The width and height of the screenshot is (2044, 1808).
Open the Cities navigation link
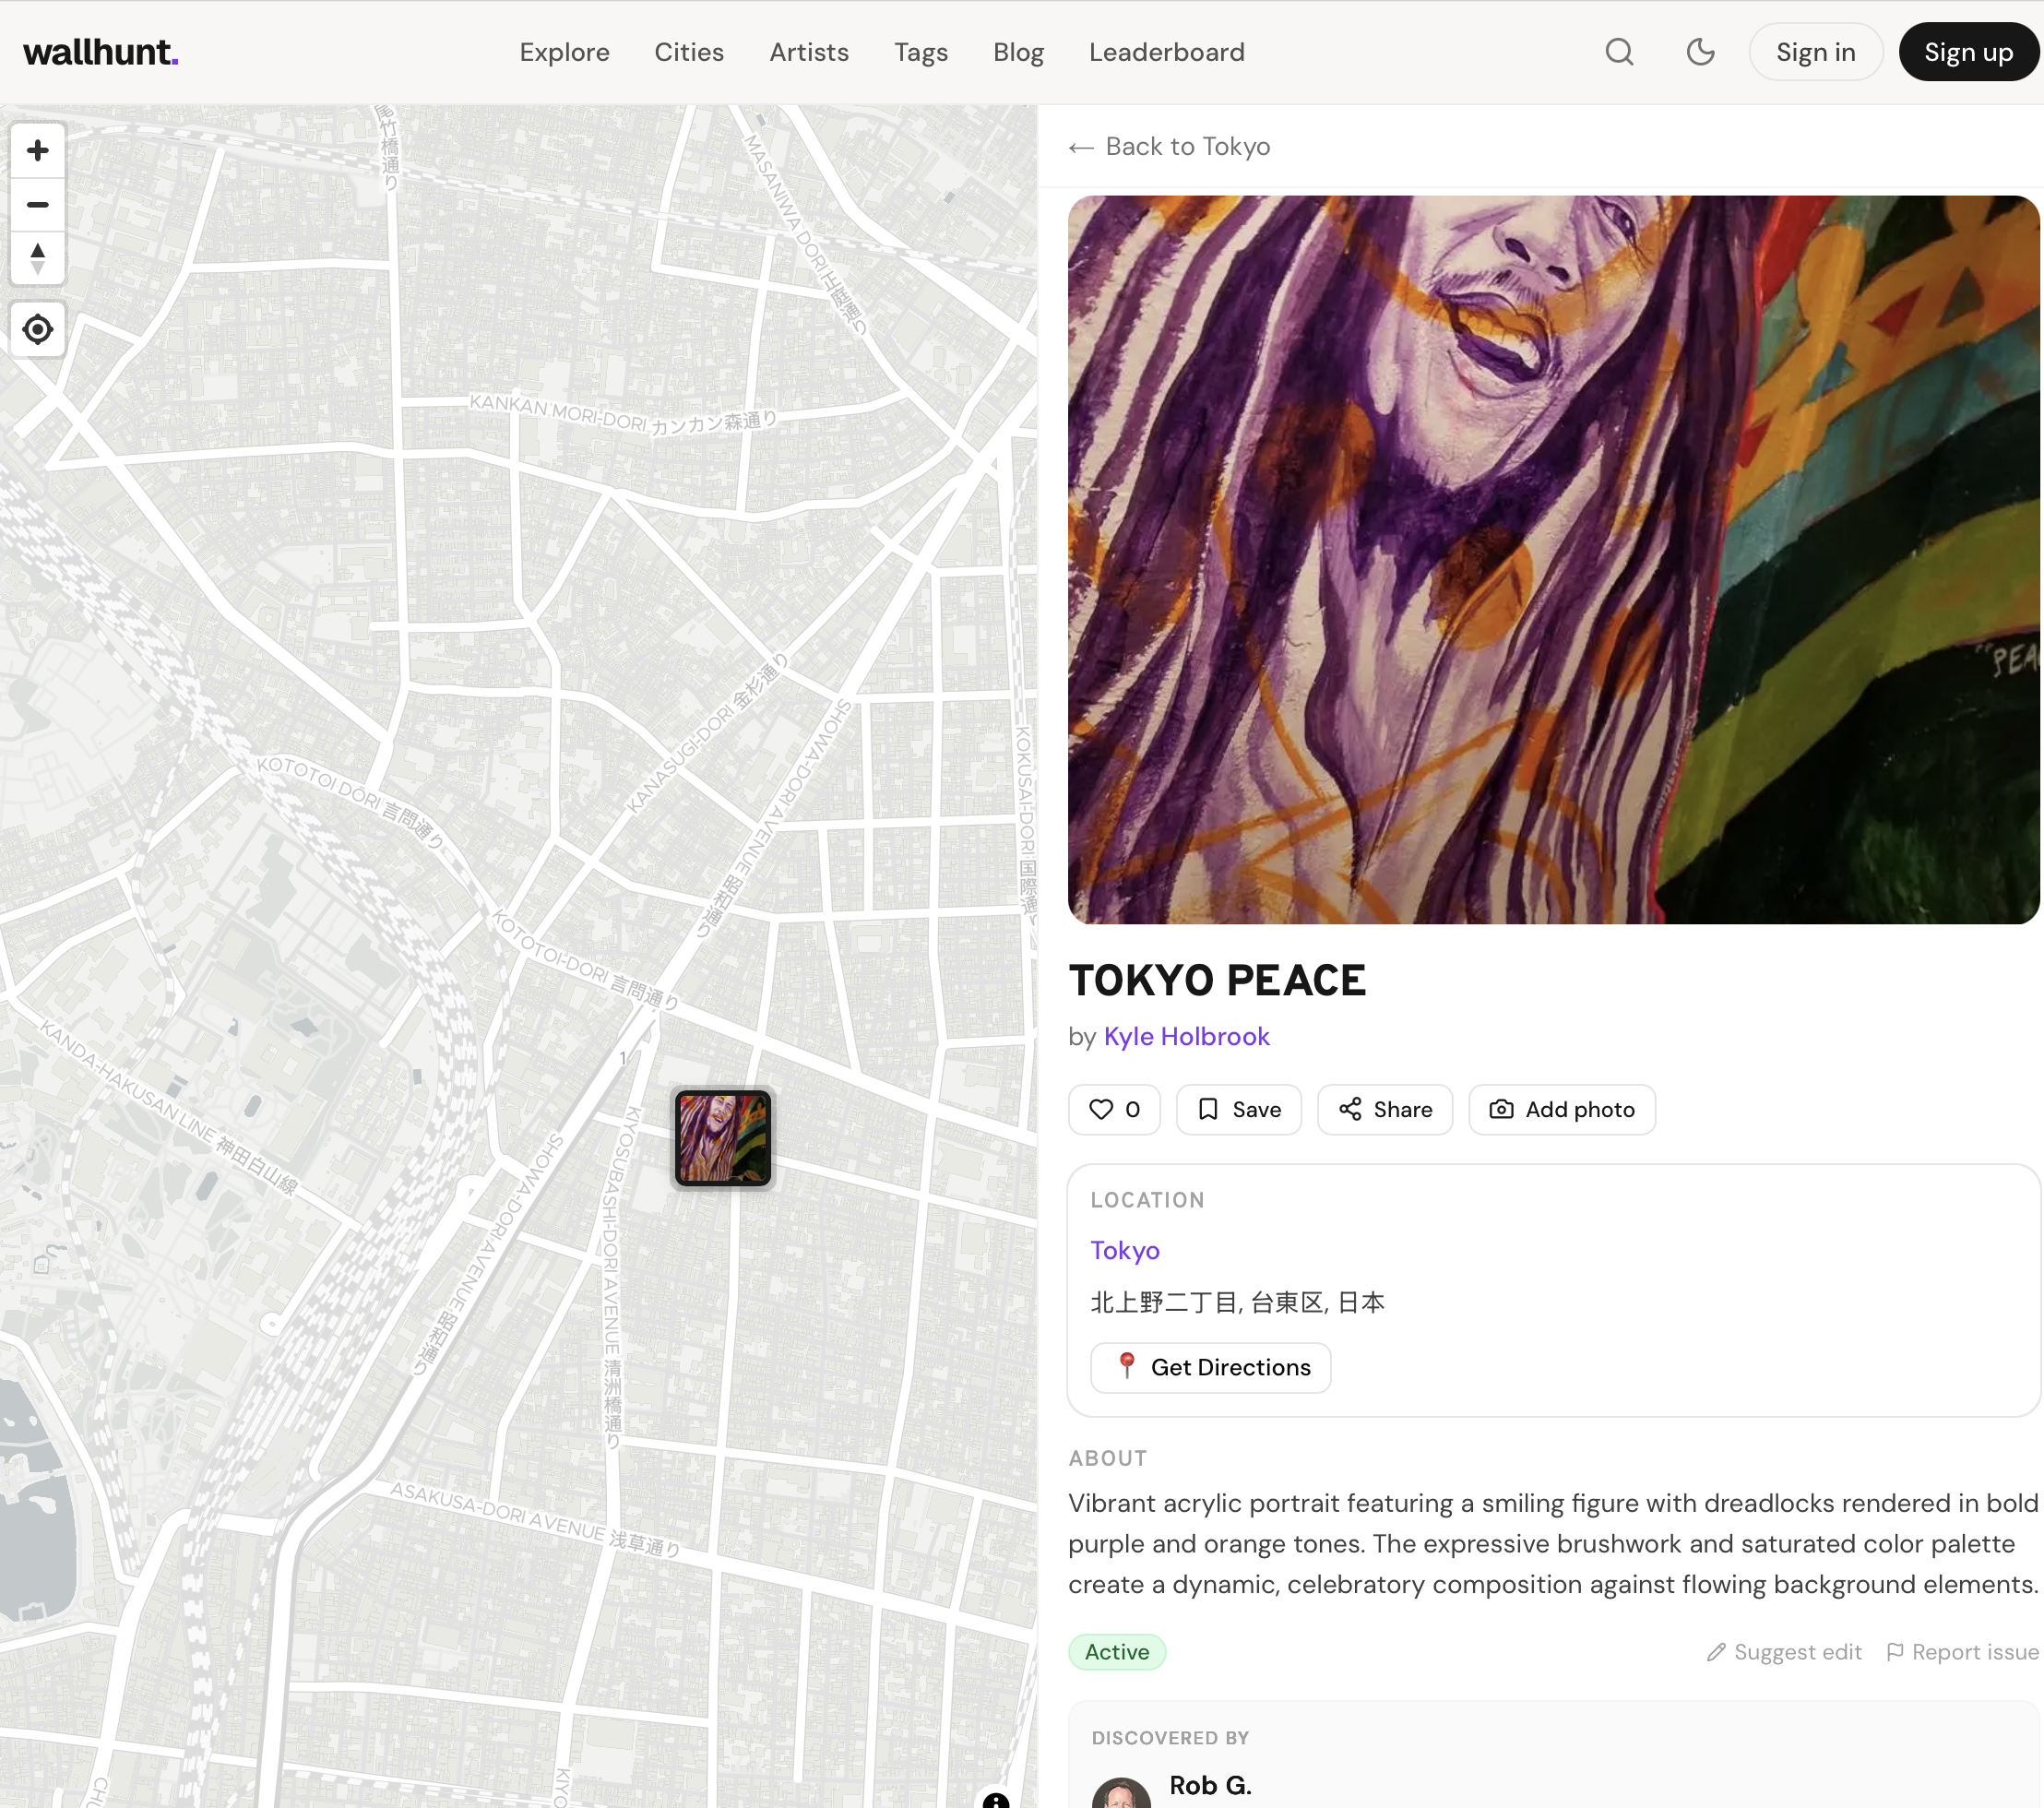688,52
